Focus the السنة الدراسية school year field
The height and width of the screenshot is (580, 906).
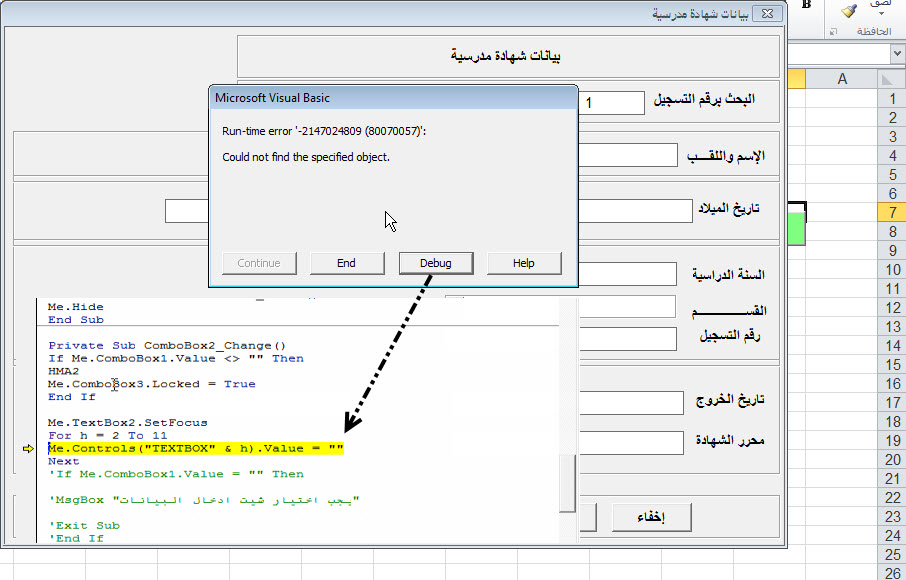(x=627, y=274)
